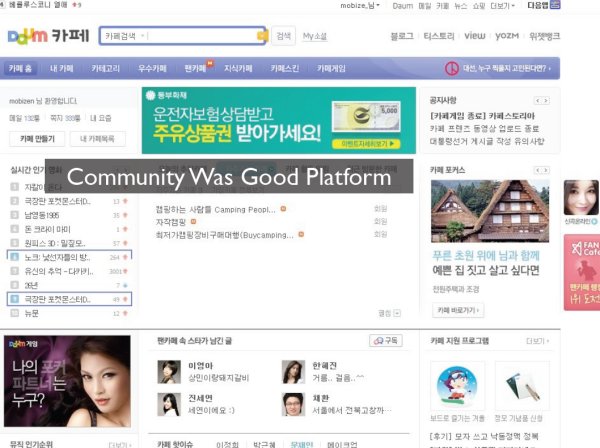Click the Daum 게임 poker advertisement
This screenshot has height=448, width=600.
(67, 381)
